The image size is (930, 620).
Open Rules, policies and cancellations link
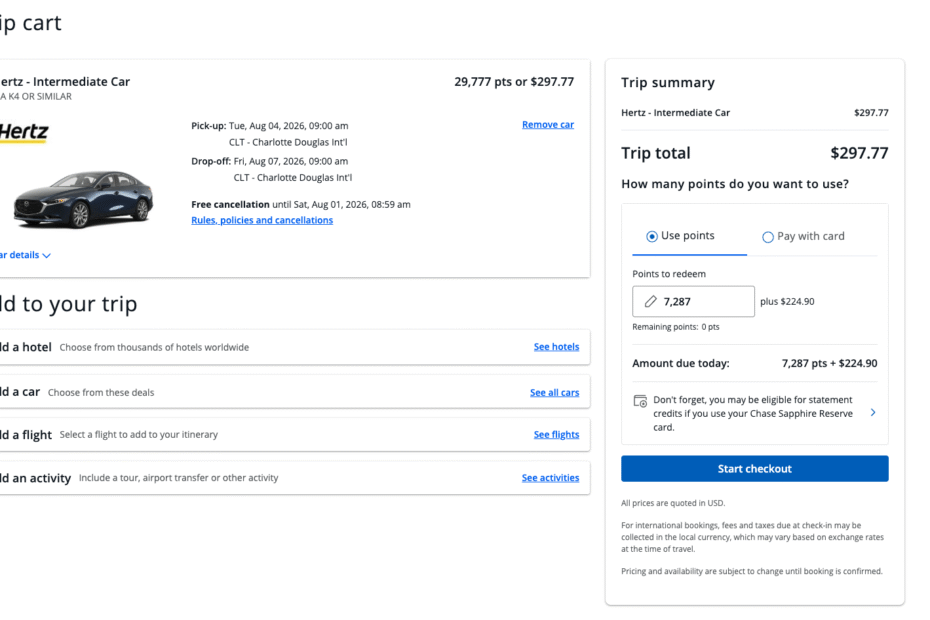tap(262, 220)
